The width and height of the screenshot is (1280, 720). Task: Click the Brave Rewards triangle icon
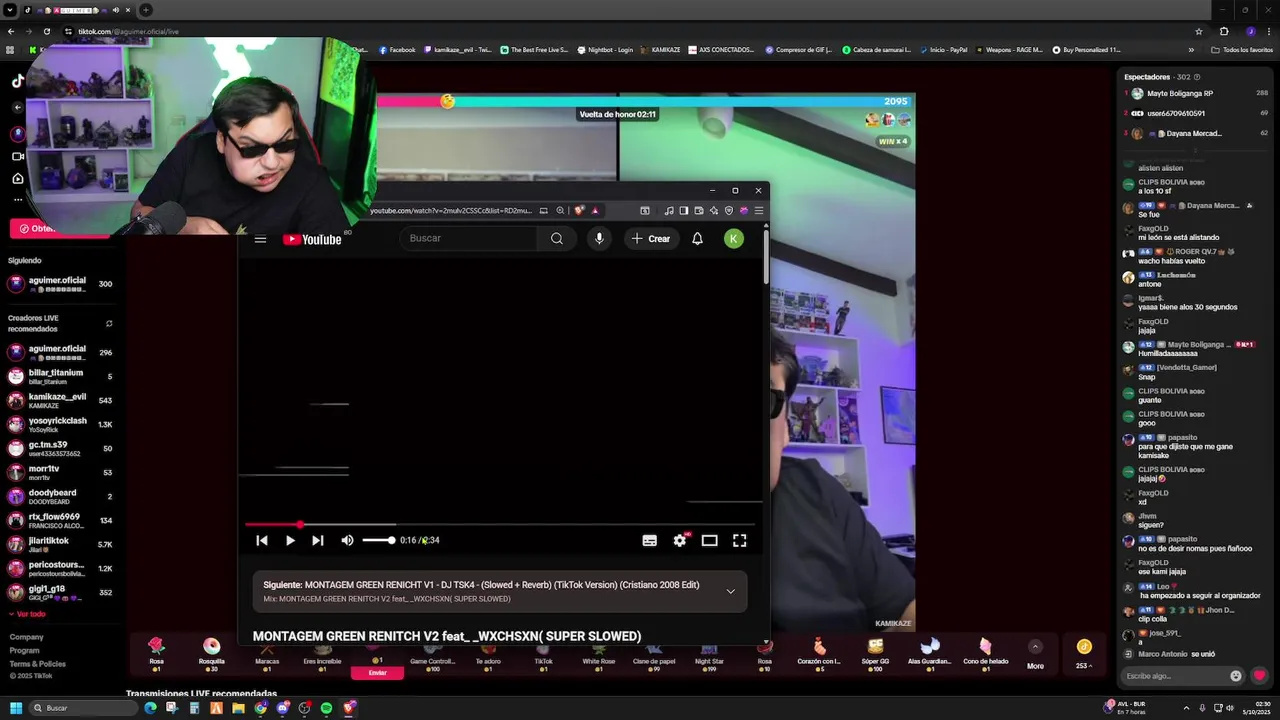coord(595,210)
